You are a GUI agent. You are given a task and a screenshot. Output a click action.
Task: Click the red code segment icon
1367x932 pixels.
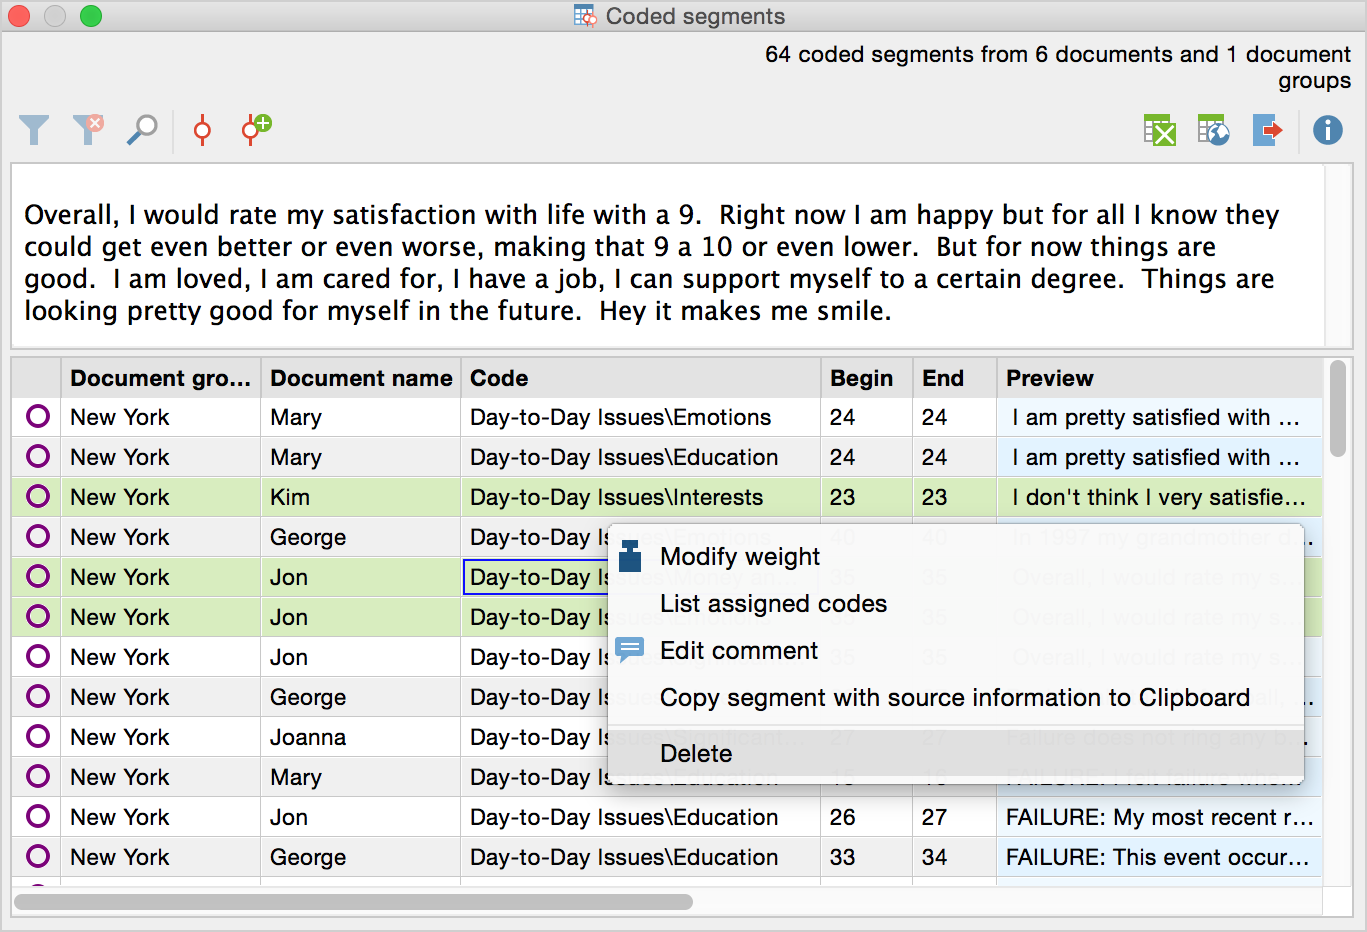(x=202, y=130)
